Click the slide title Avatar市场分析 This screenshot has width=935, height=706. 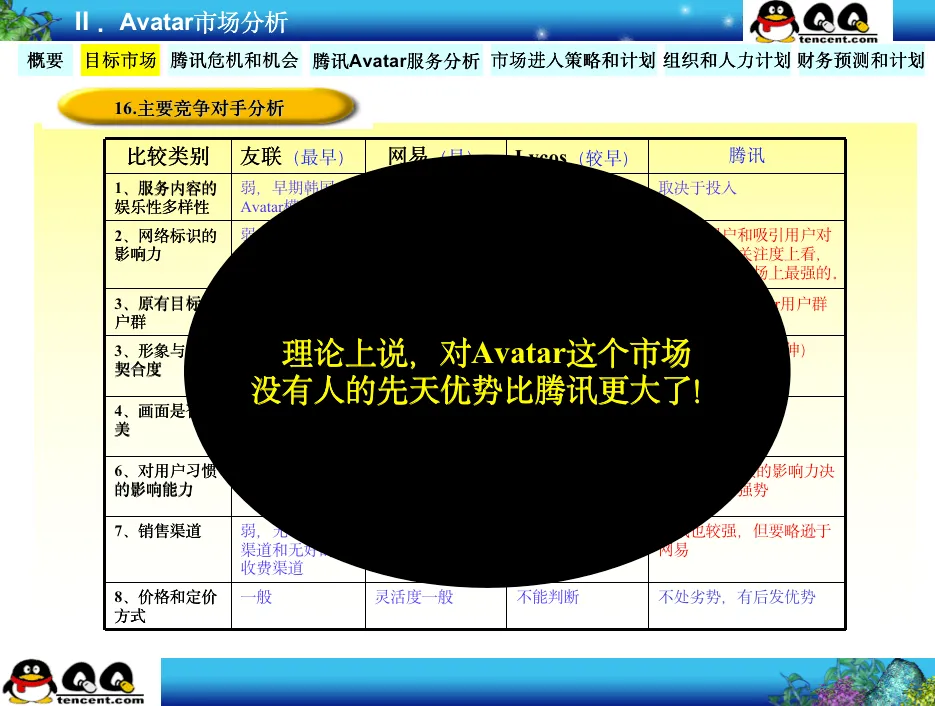point(203,22)
